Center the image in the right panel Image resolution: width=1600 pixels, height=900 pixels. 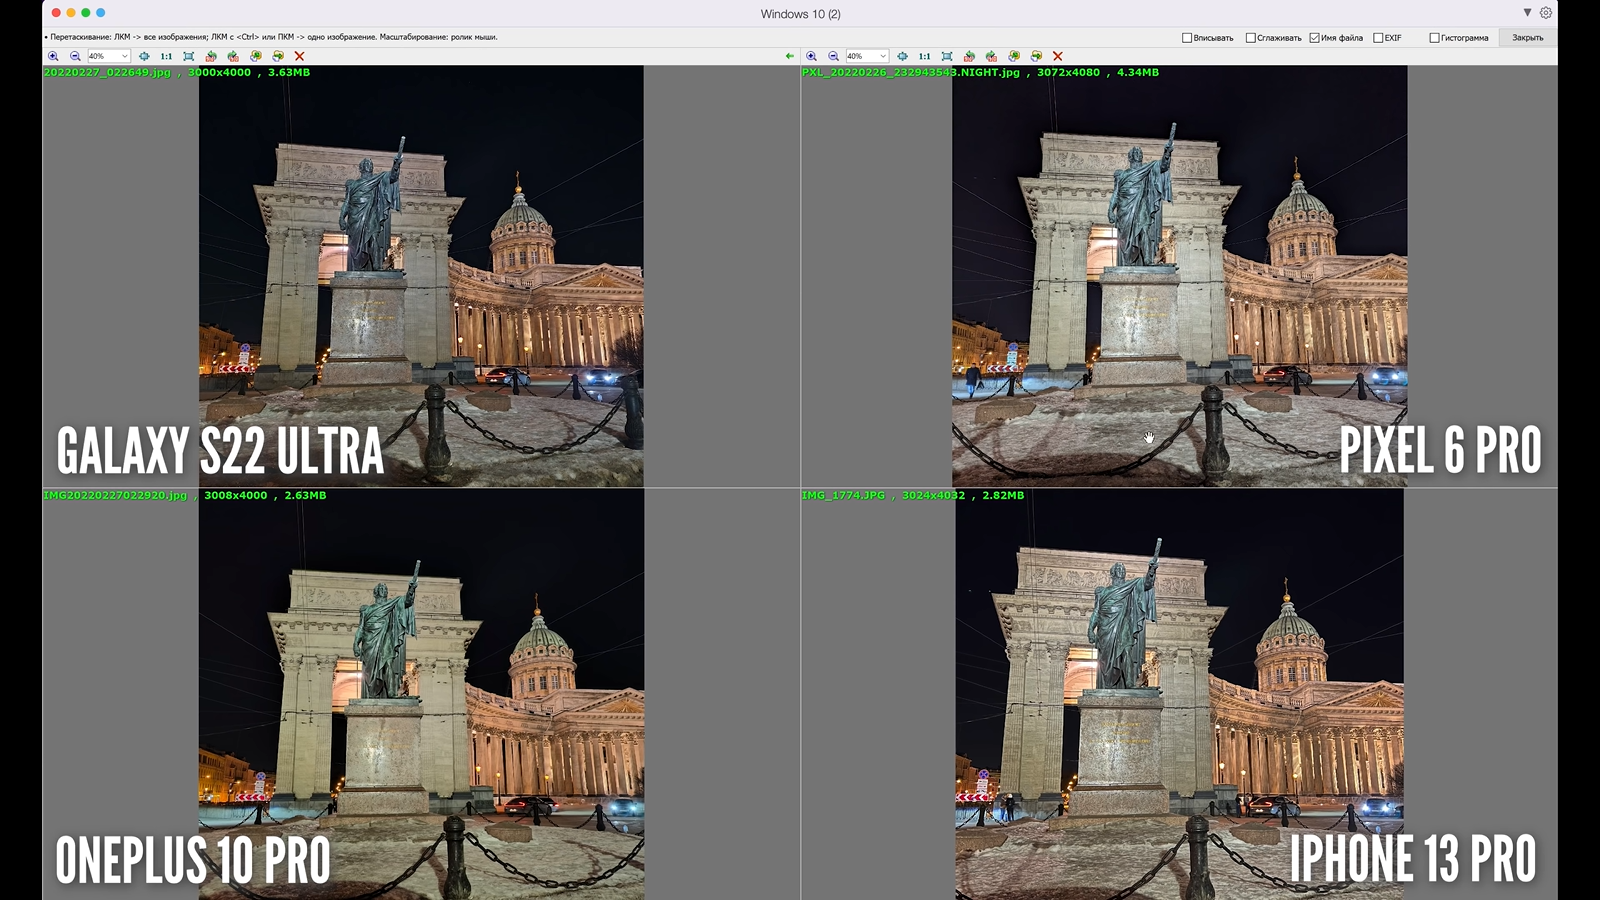(x=902, y=56)
